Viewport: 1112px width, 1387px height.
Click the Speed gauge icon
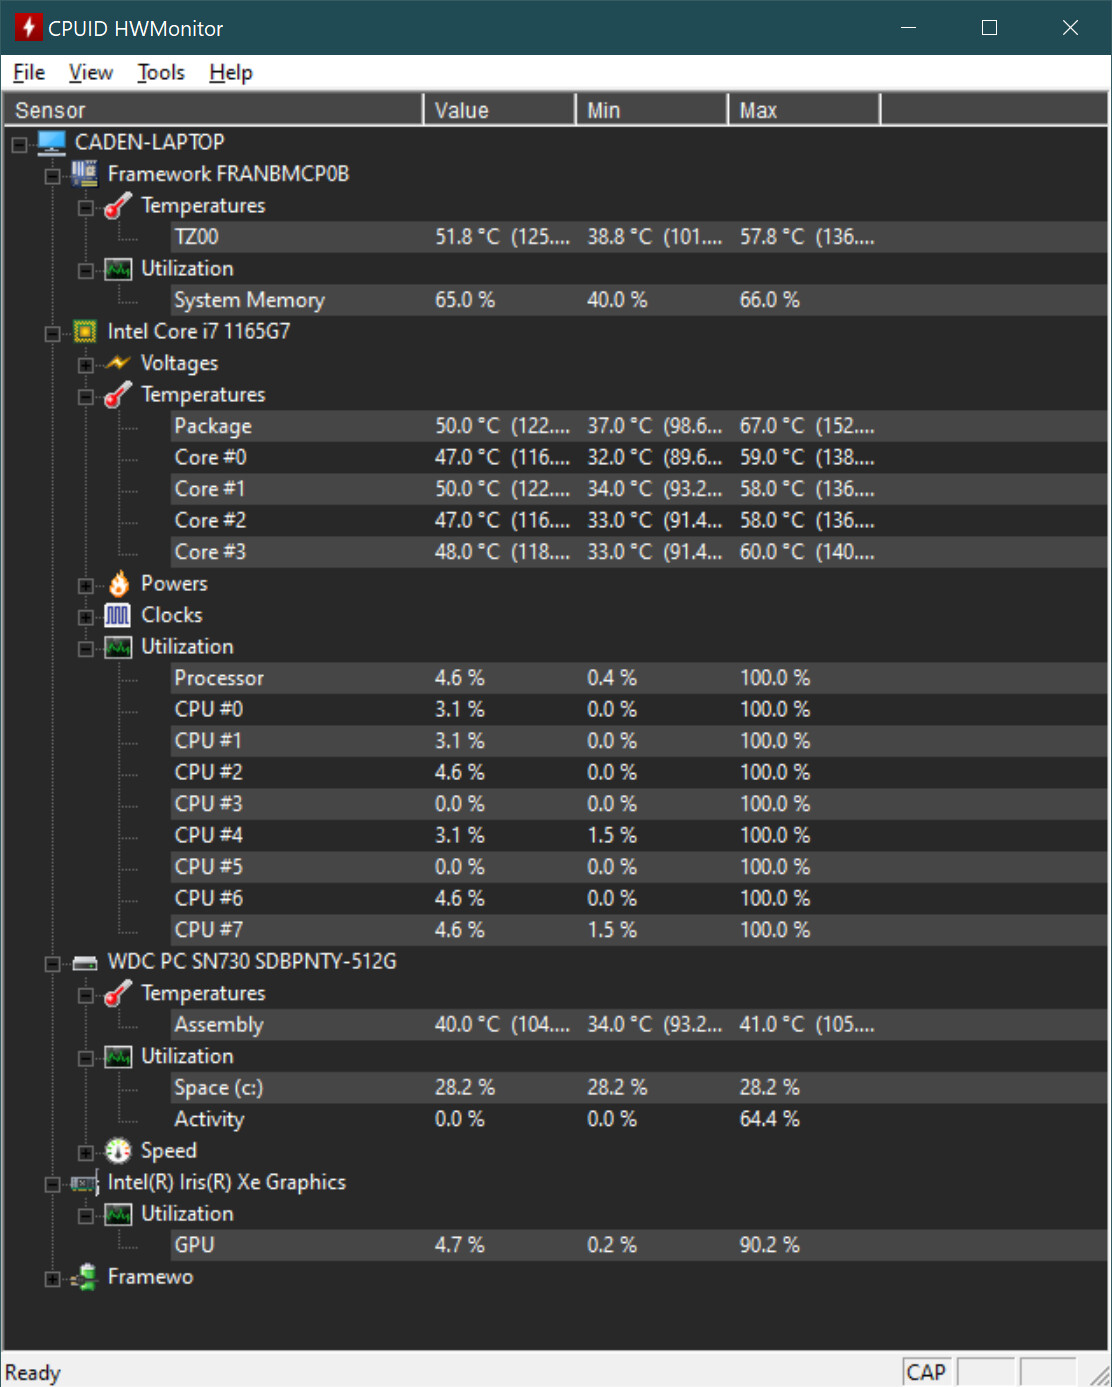pyautogui.click(x=118, y=1151)
